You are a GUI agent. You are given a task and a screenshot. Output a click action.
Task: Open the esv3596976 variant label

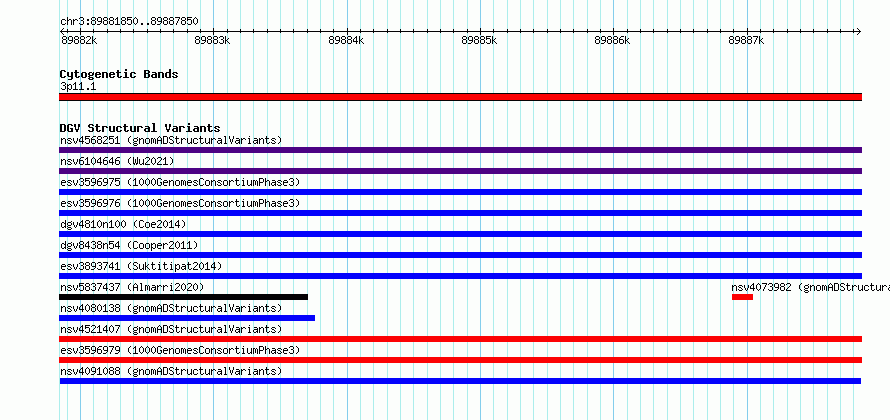click(180, 203)
